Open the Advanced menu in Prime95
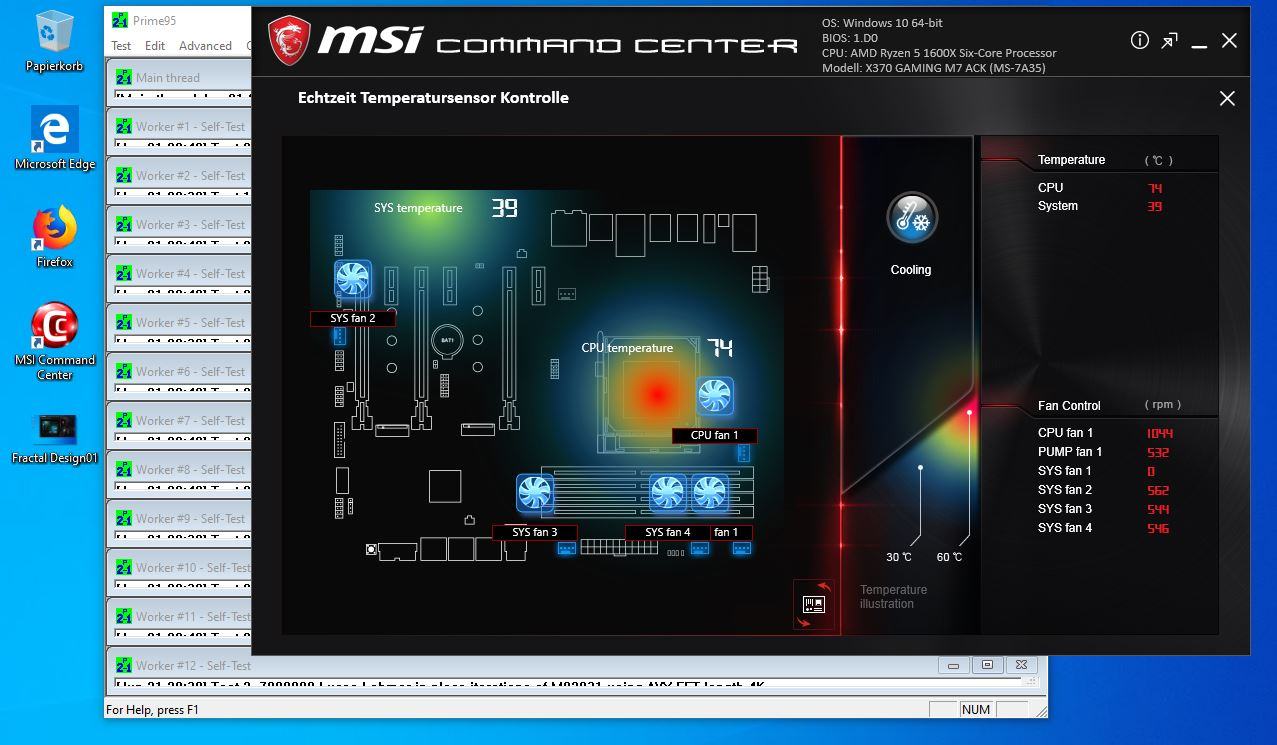 click(205, 46)
